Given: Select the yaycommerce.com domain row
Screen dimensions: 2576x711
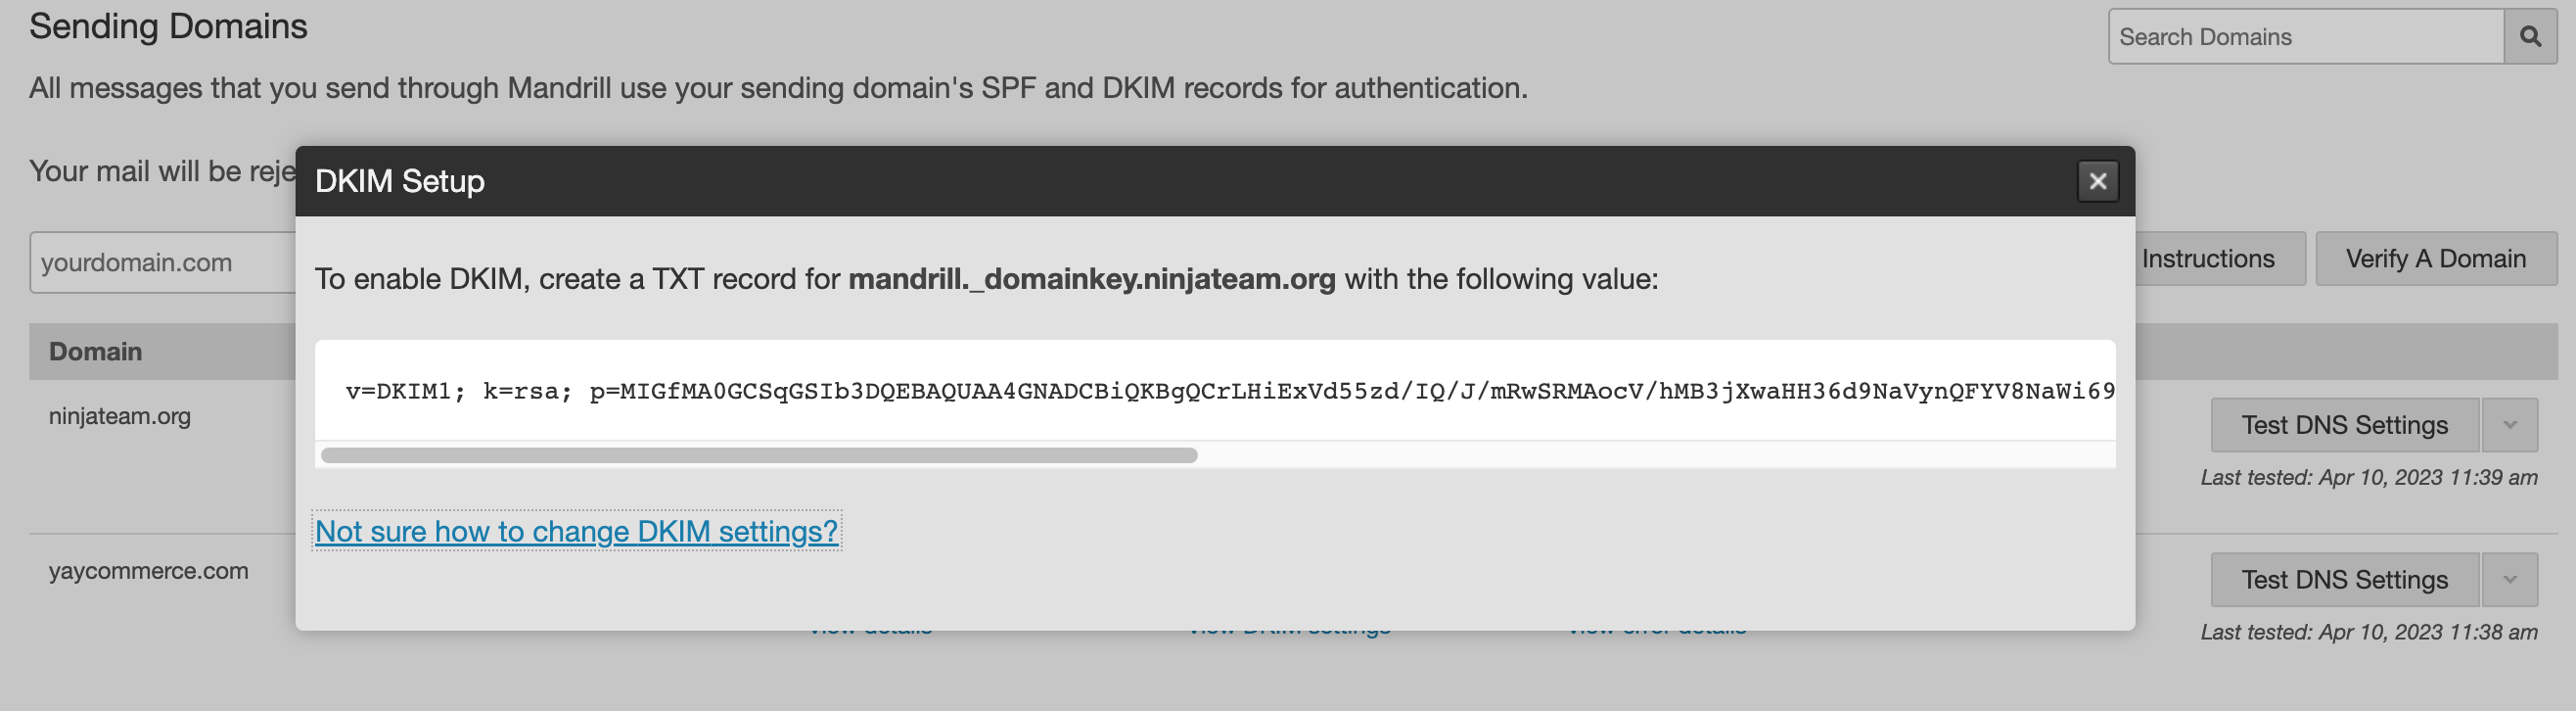Looking at the screenshot, I should coord(149,571).
